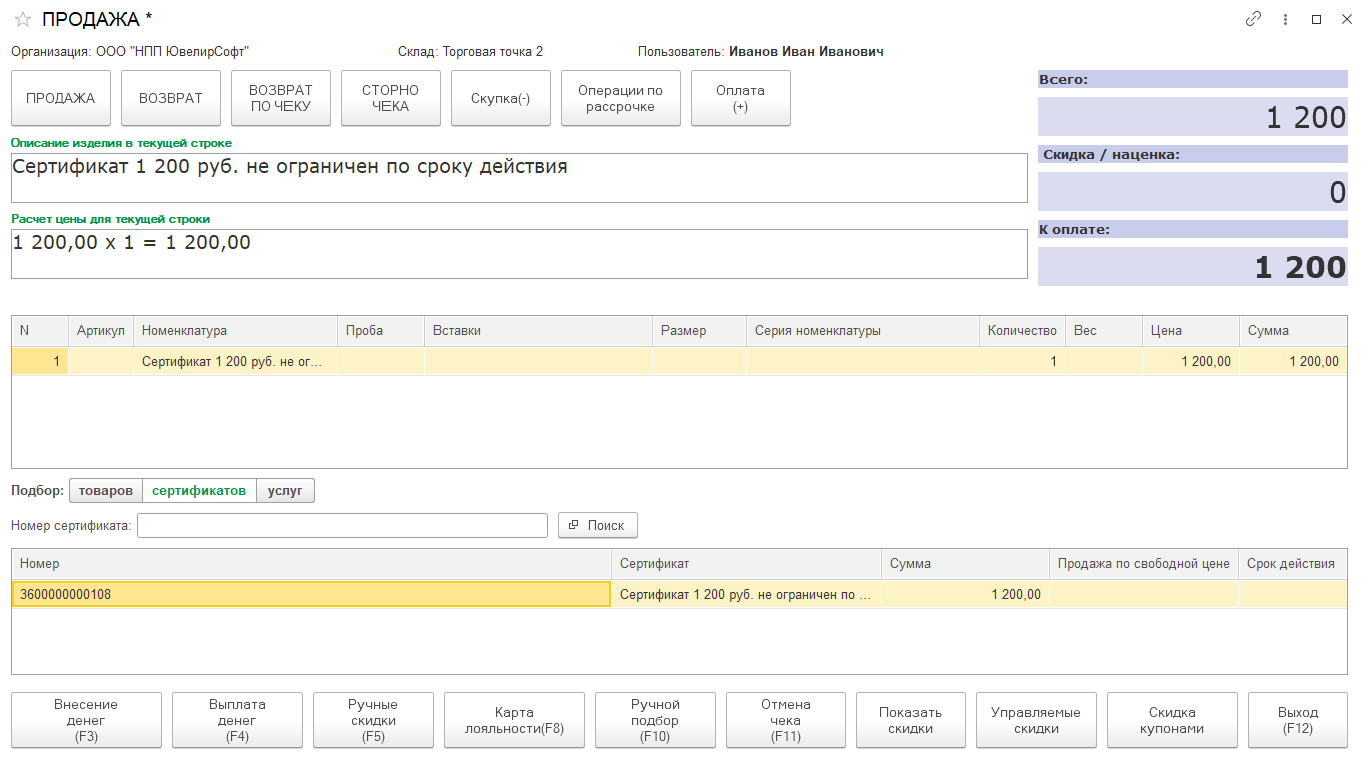The image size is (1364, 759).
Task: Open Скидка купонами
Action: pos(1172,720)
